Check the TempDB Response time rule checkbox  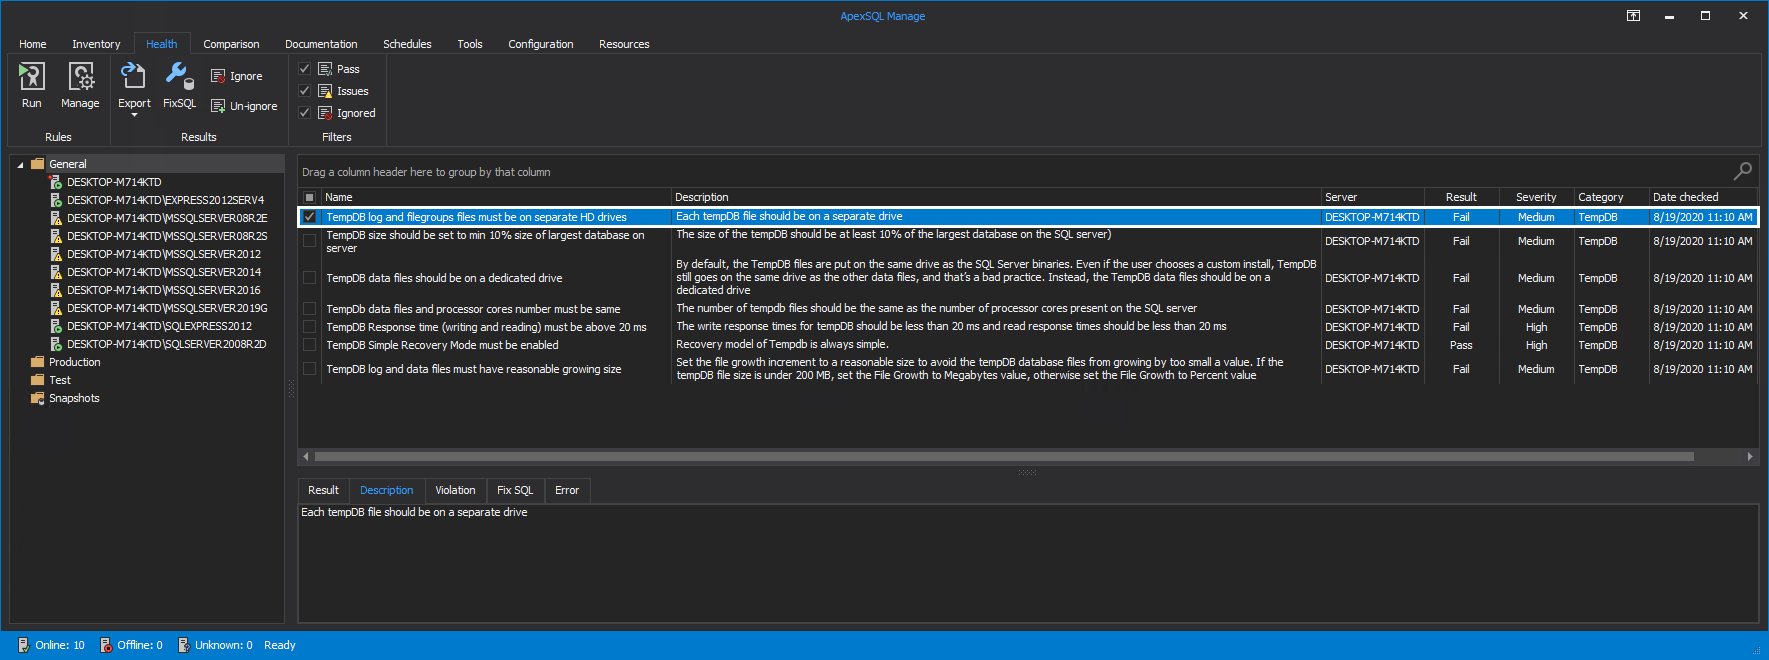tap(310, 327)
